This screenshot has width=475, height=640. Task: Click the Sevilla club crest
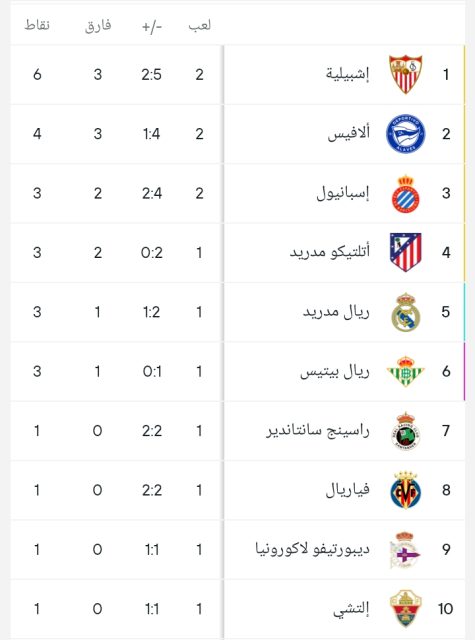pyautogui.click(x=406, y=74)
